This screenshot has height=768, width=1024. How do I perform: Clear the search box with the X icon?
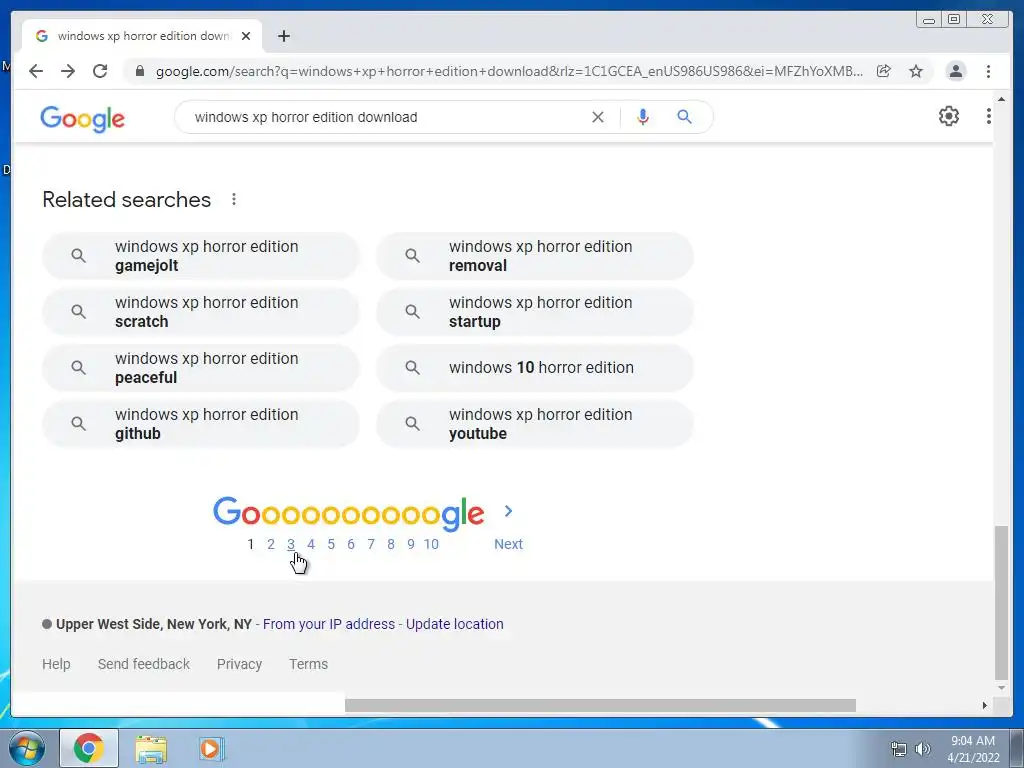coord(598,117)
